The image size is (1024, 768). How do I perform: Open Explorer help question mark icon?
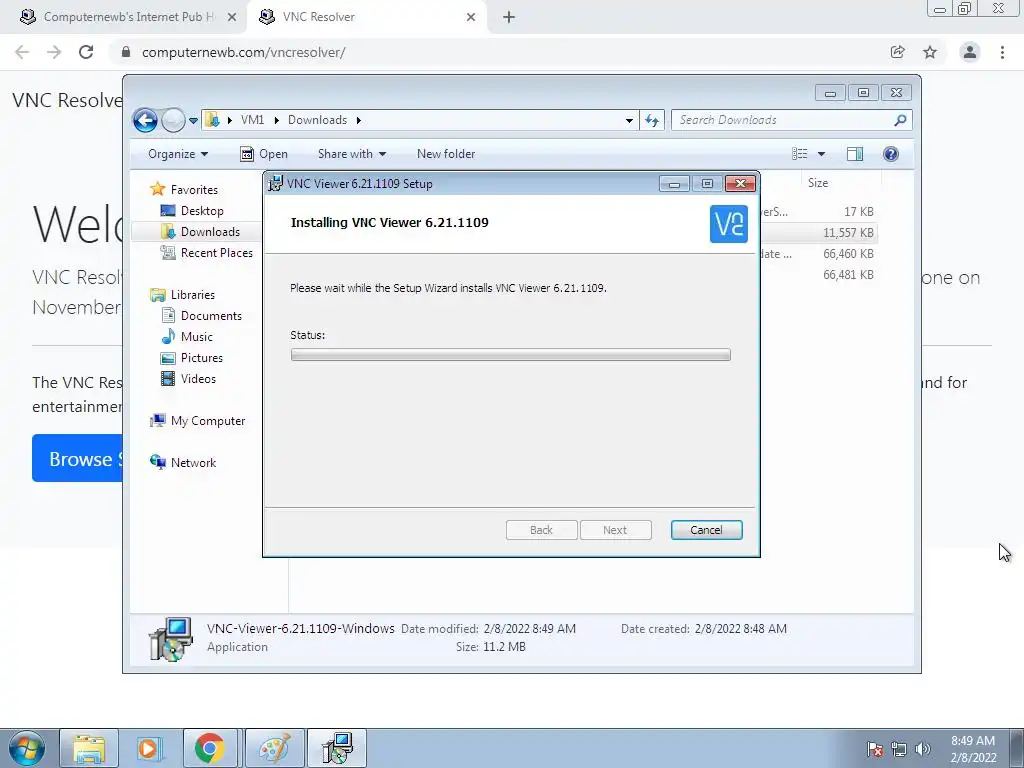(x=891, y=154)
